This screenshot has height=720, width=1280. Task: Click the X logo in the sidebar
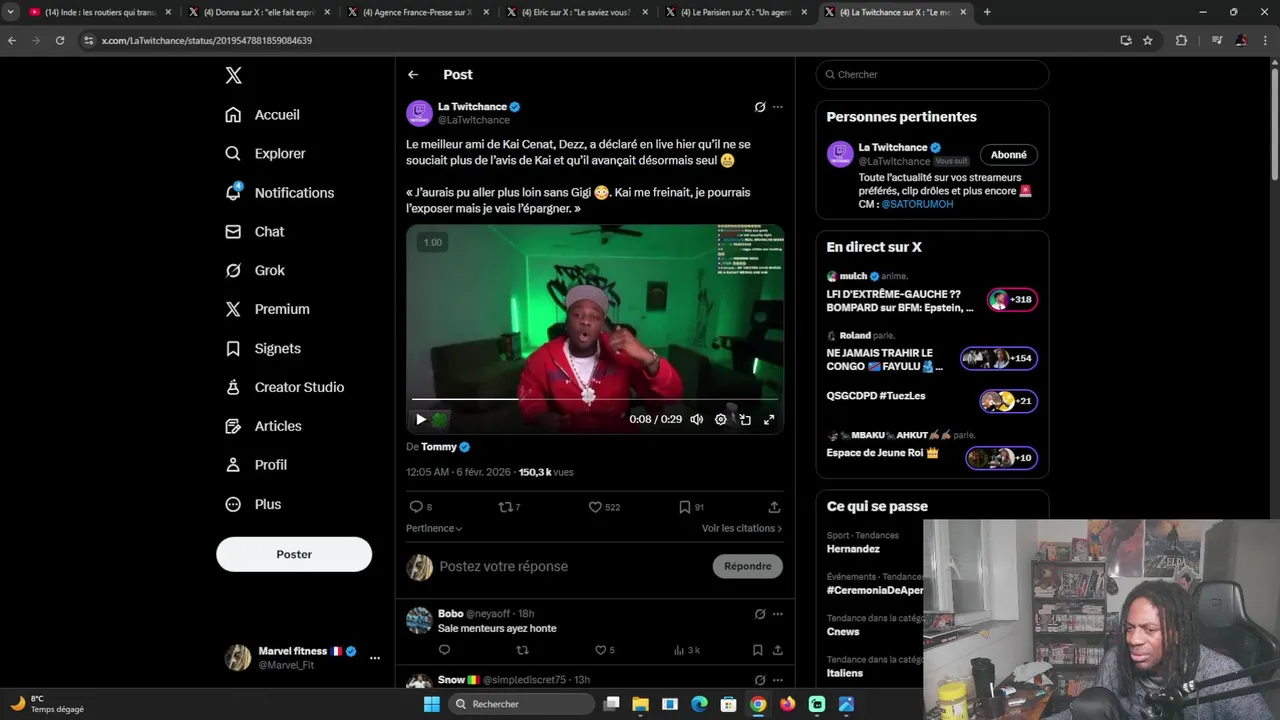pyautogui.click(x=233, y=75)
